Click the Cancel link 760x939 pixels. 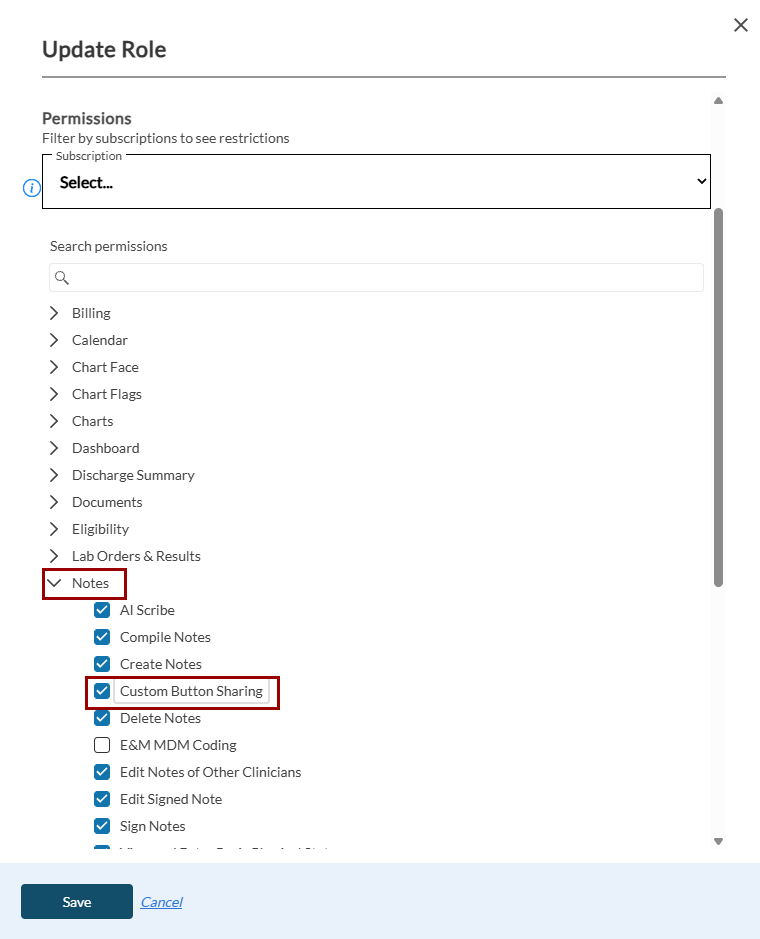(161, 902)
